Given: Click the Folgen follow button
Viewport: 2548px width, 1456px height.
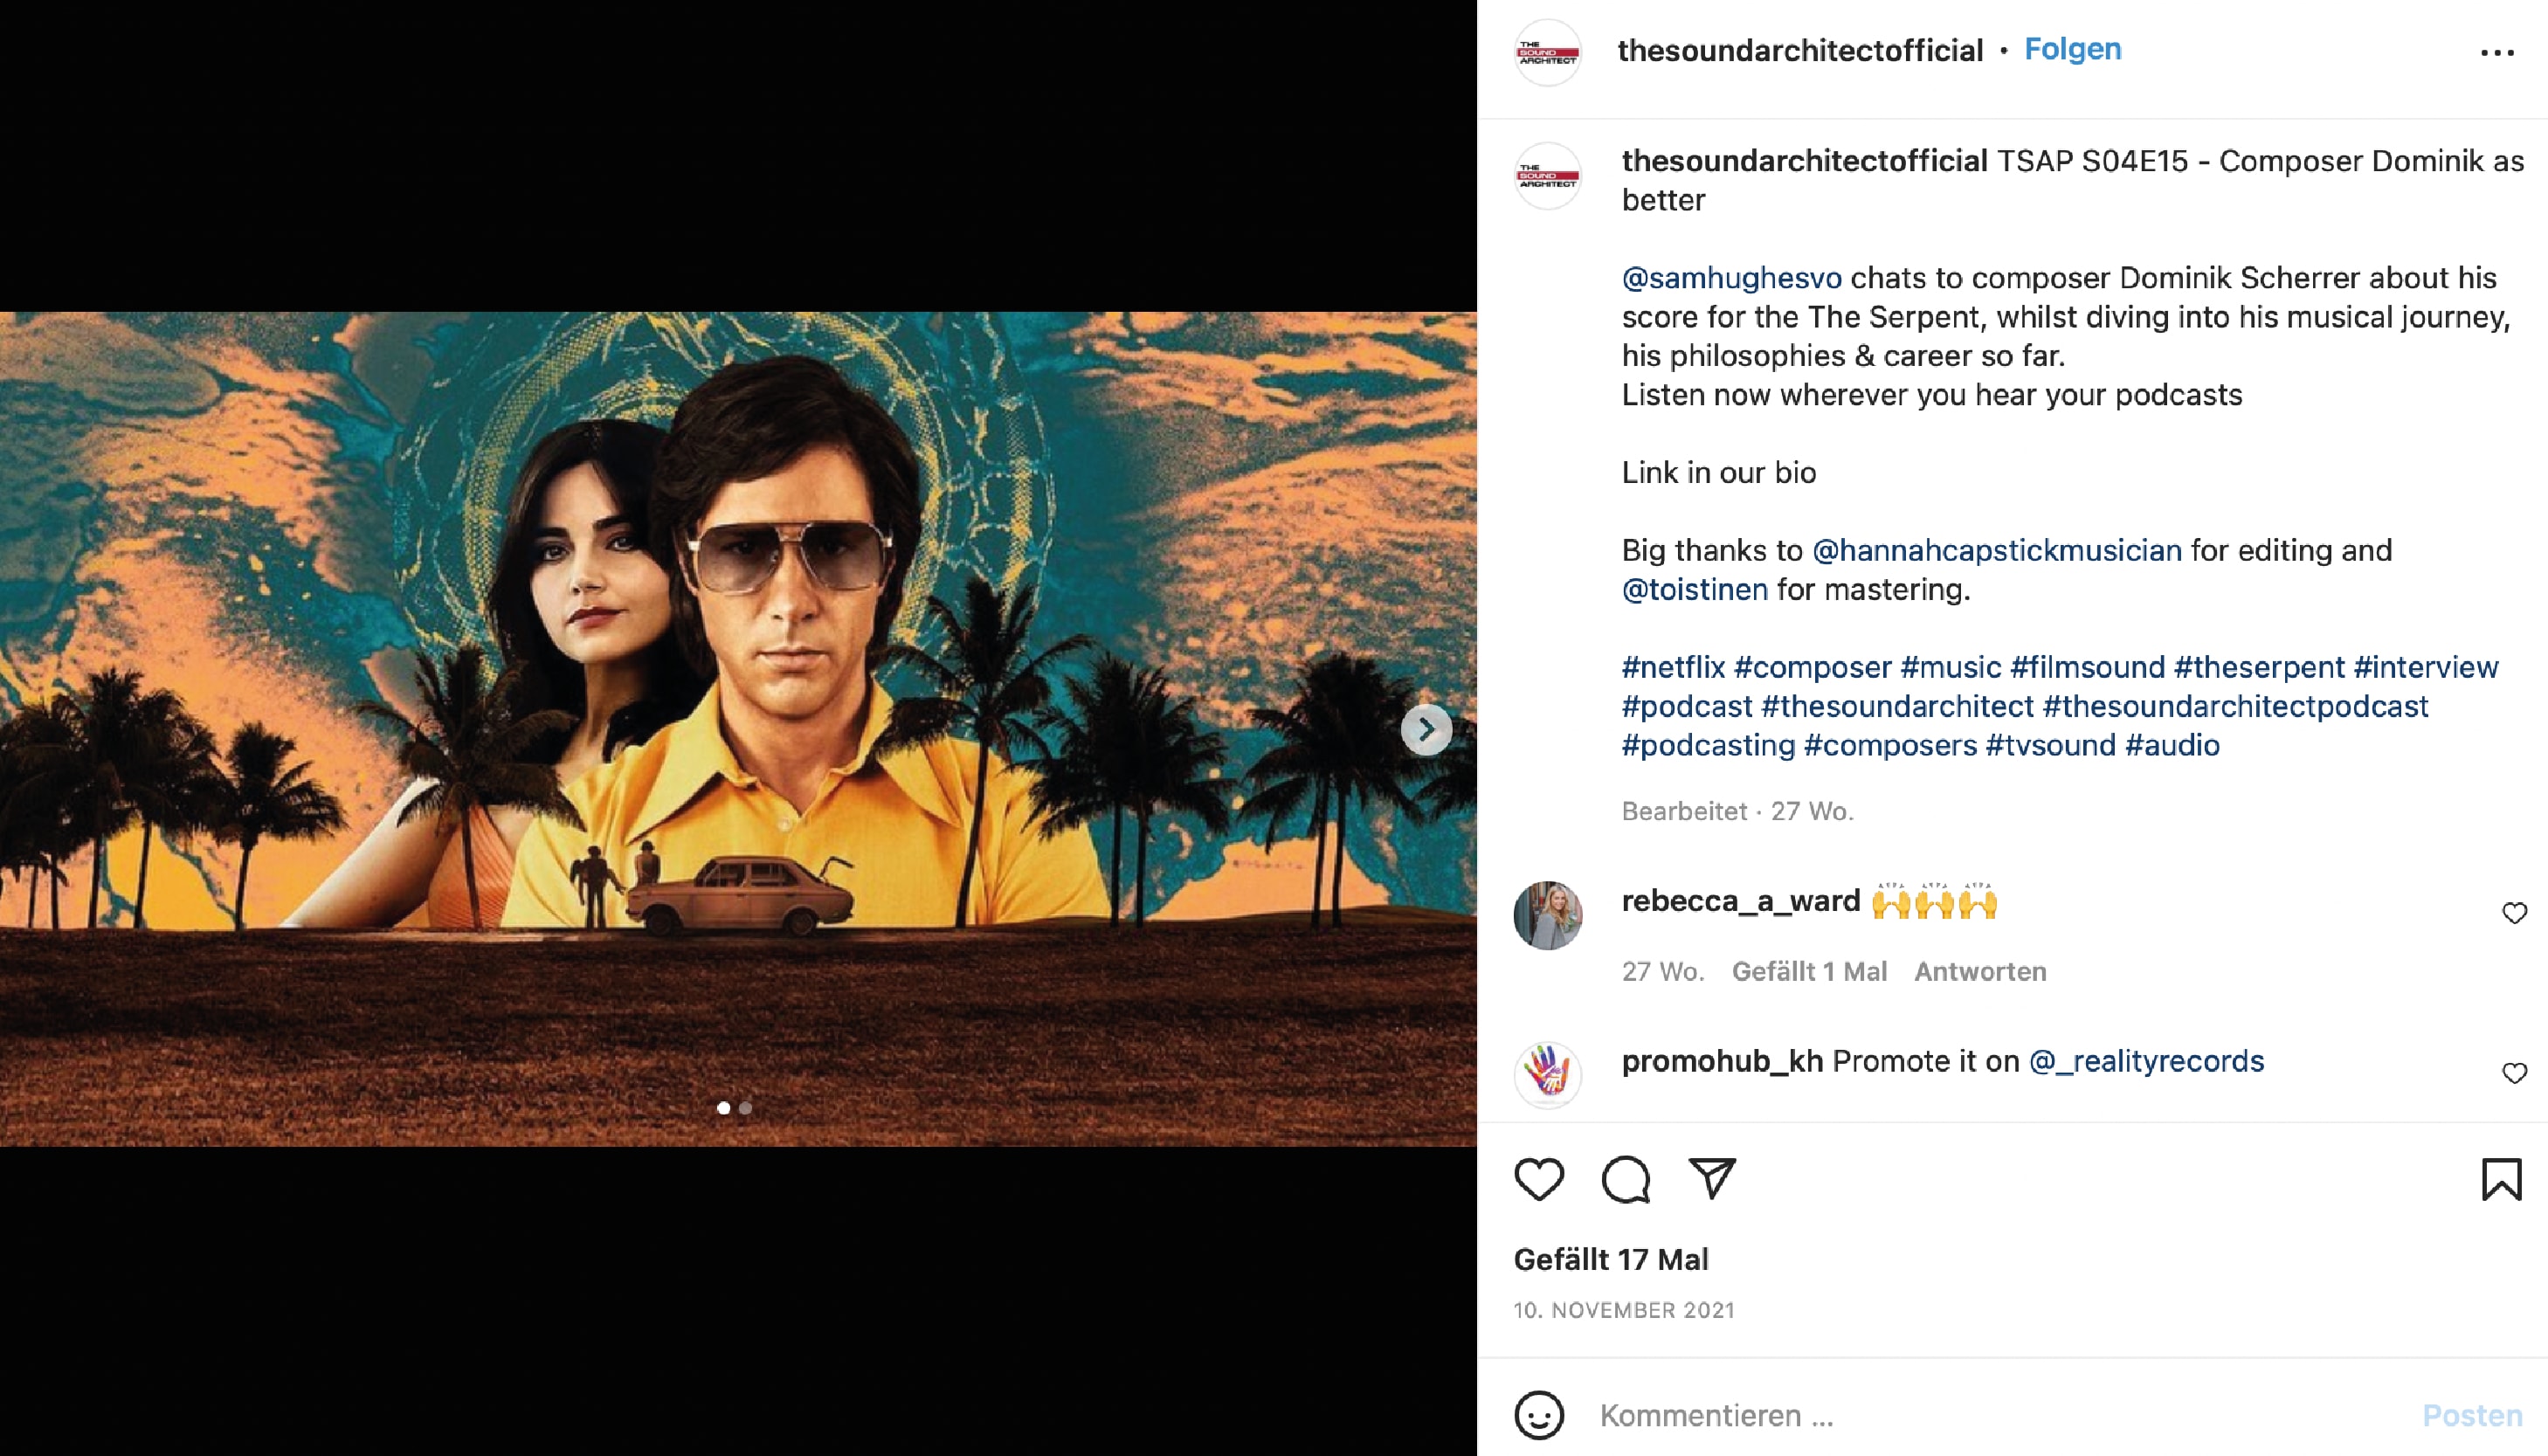Looking at the screenshot, I should coord(2072,49).
